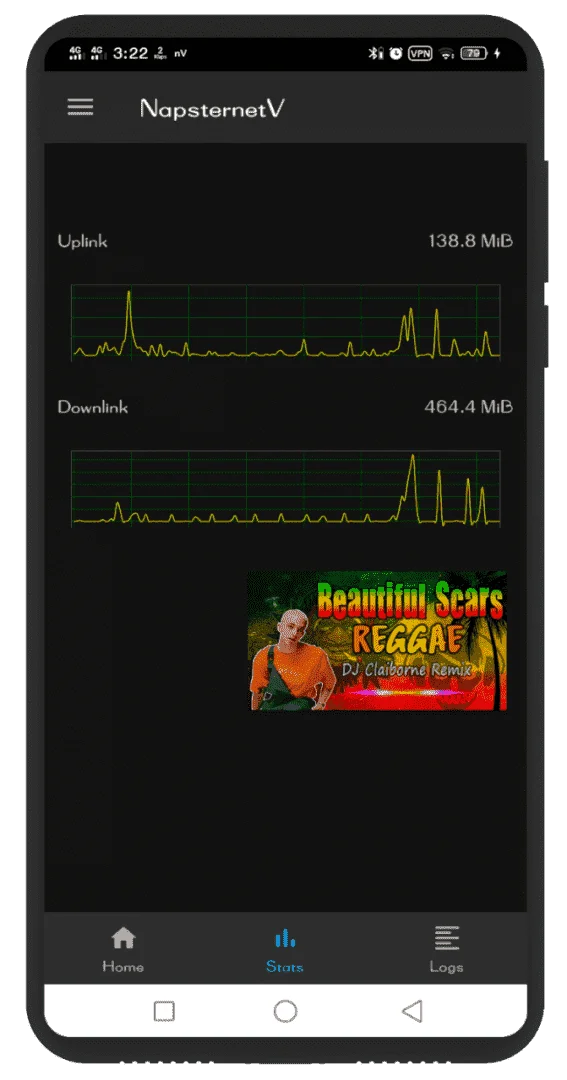567x1080 pixels.
Task: Tap the Wi-Fi icon in status bar
Action: (x=446, y=54)
